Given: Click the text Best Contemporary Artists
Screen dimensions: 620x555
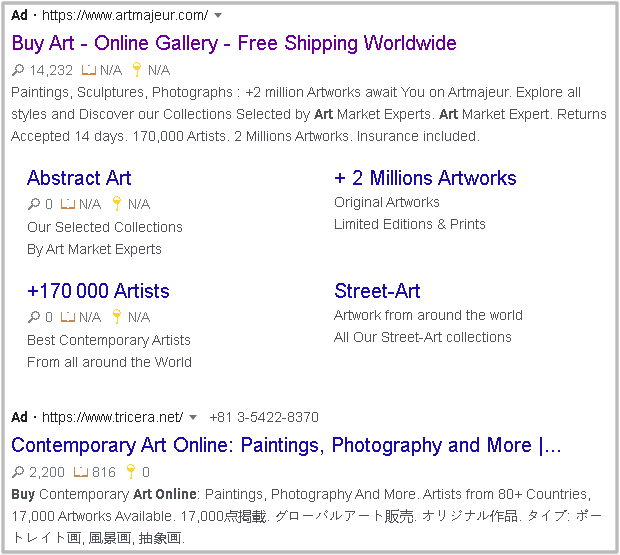Looking at the screenshot, I should click(x=109, y=340).
